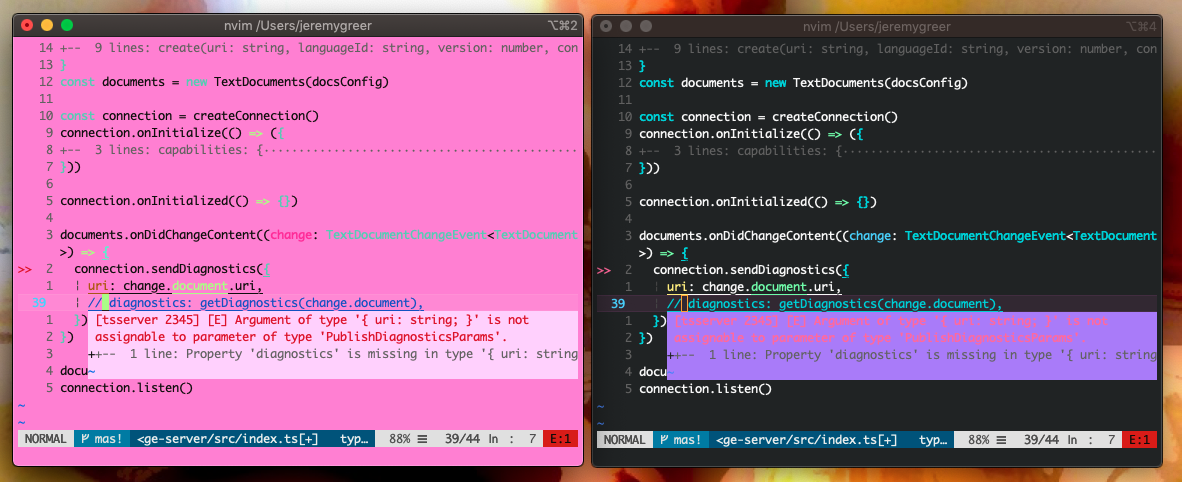This screenshot has width=1182, height=482.
Task: Open the 3-lines capabilities fold in dark window
Action: (898, 150)
